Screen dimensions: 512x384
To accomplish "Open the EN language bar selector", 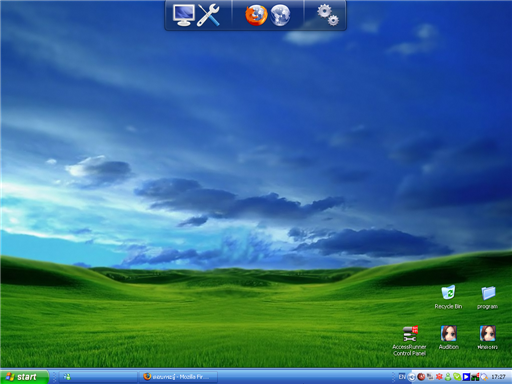I will (402, 377).
